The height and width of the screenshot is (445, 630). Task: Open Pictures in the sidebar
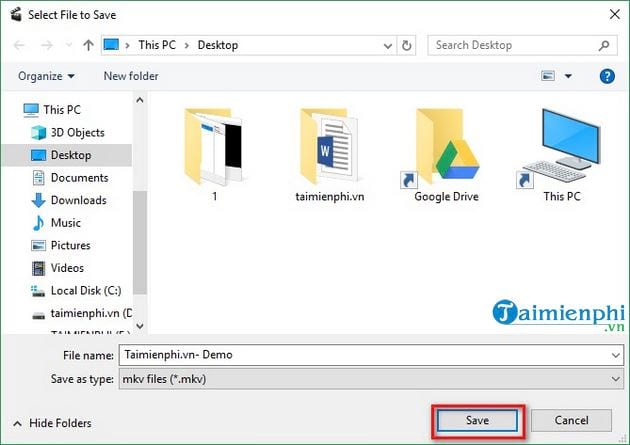(x=61, y=245)
